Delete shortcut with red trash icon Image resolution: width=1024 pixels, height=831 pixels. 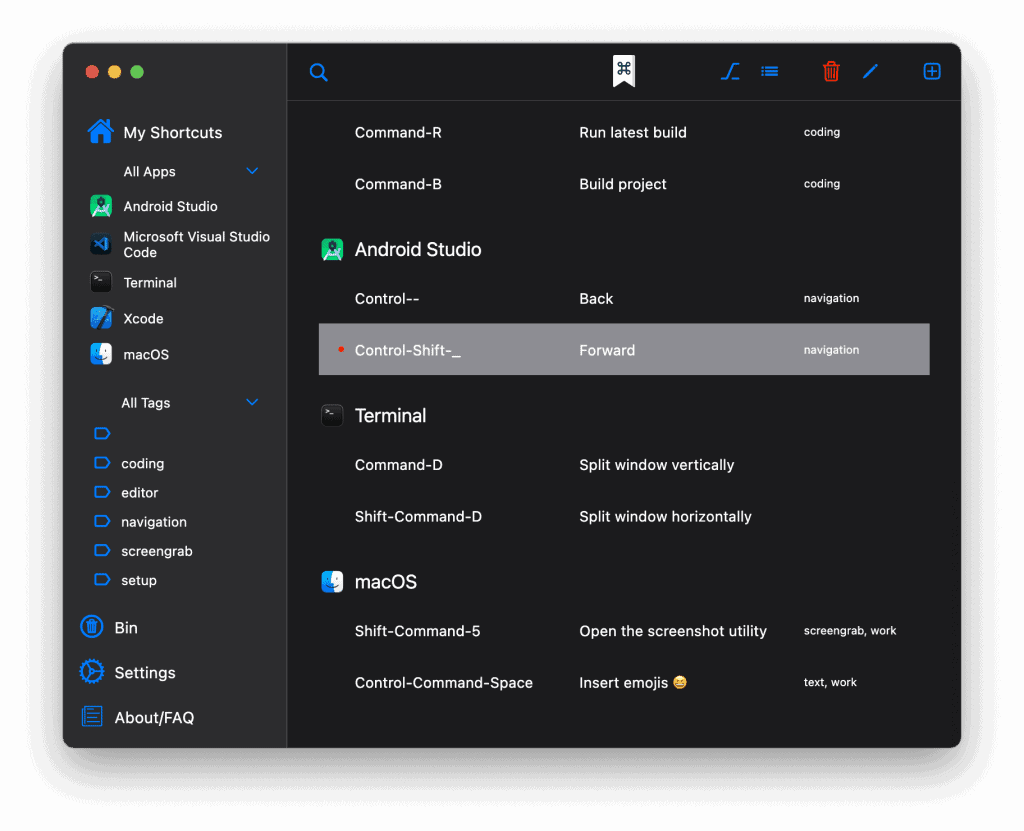point(831,71)
